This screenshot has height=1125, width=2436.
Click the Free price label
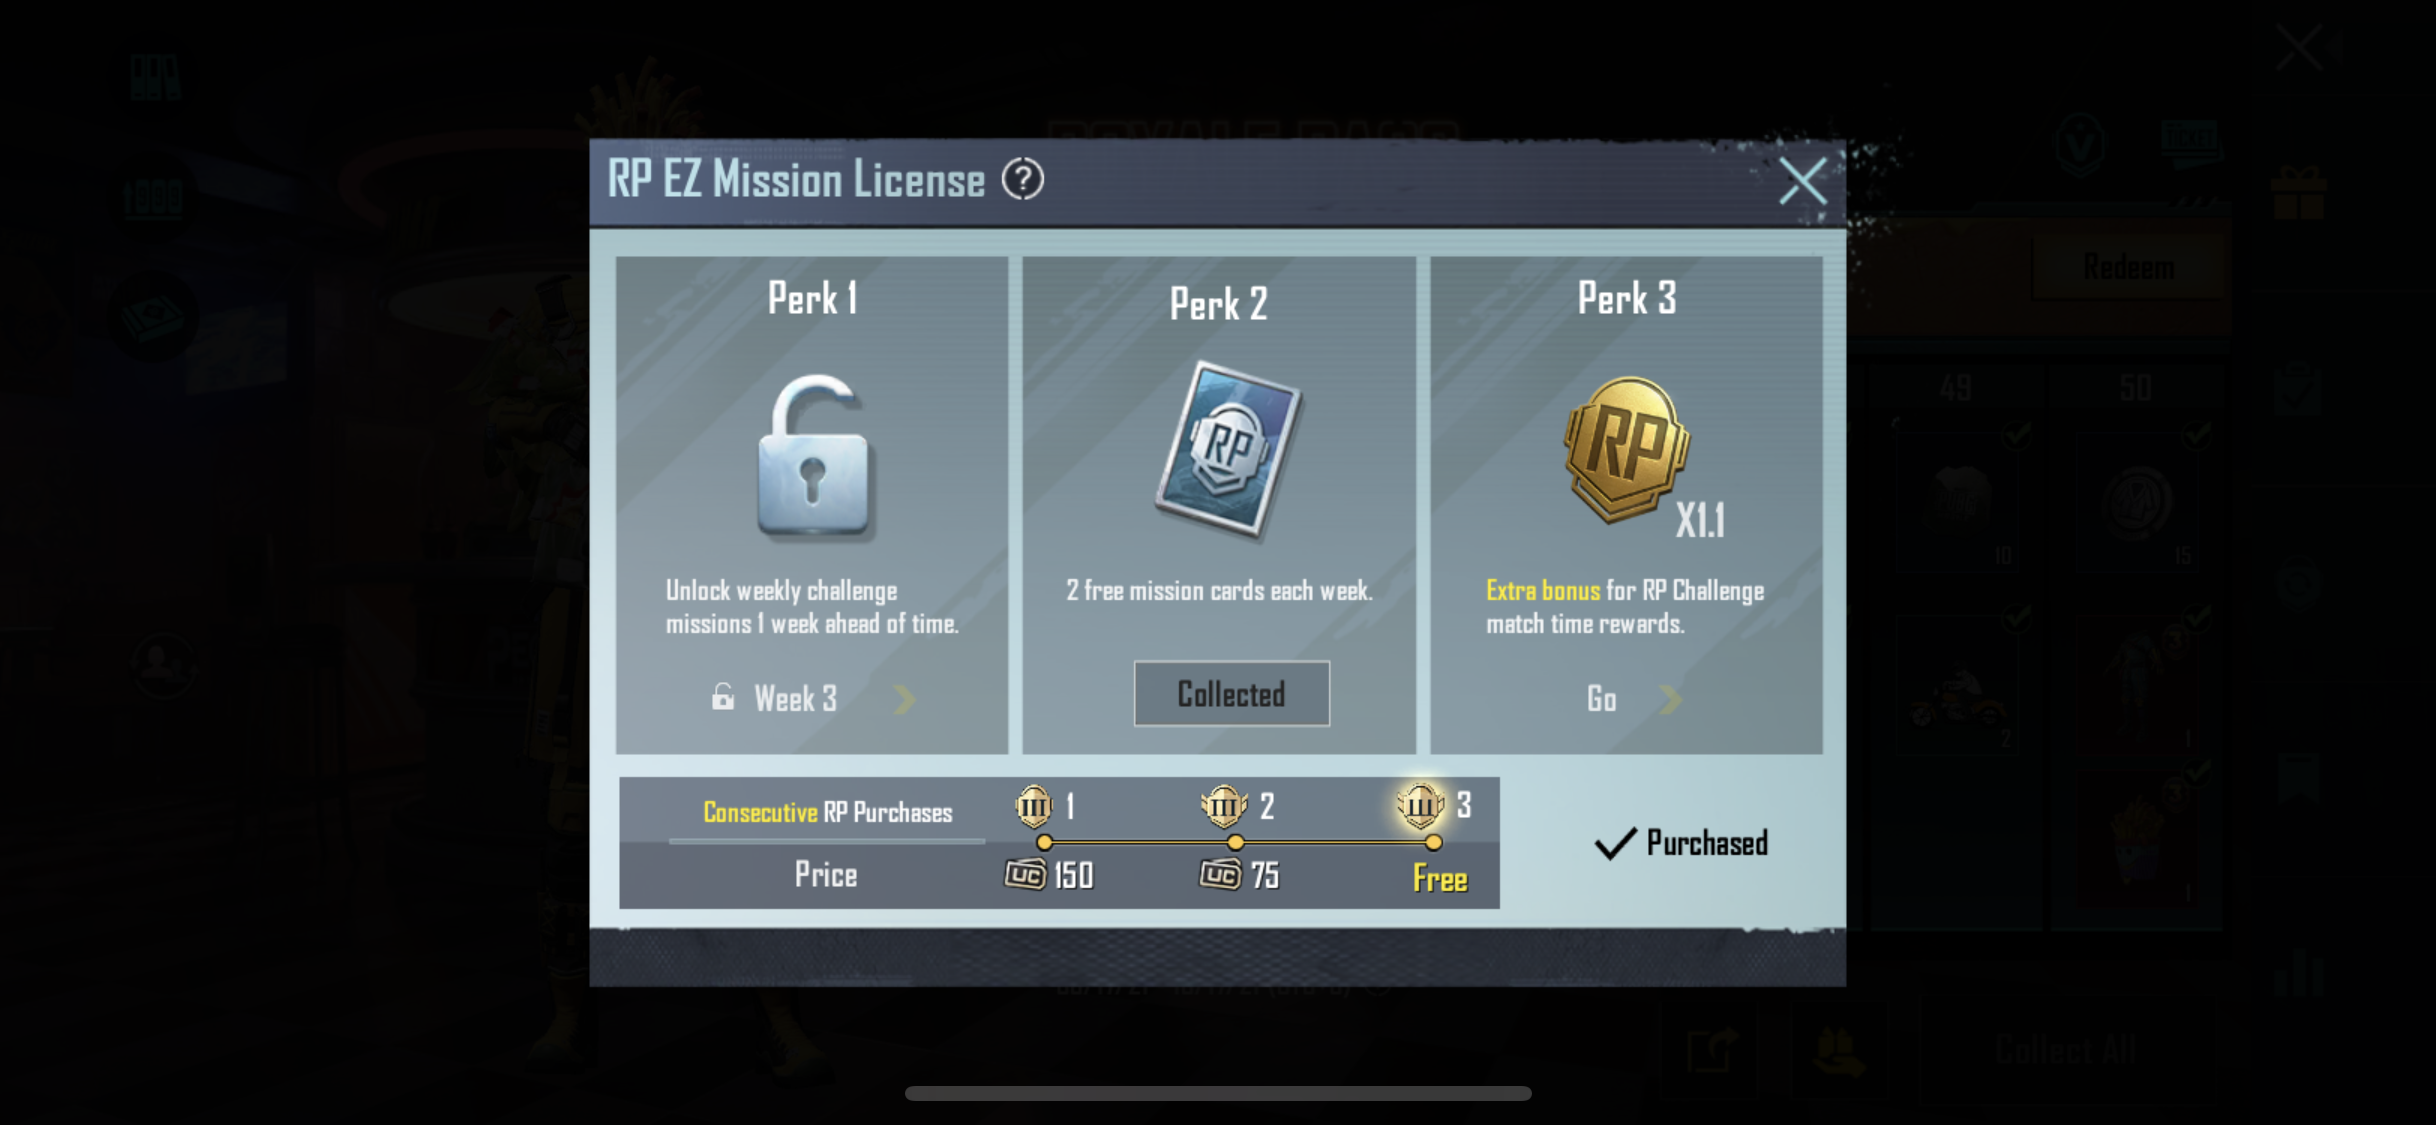pos(1440,879)
